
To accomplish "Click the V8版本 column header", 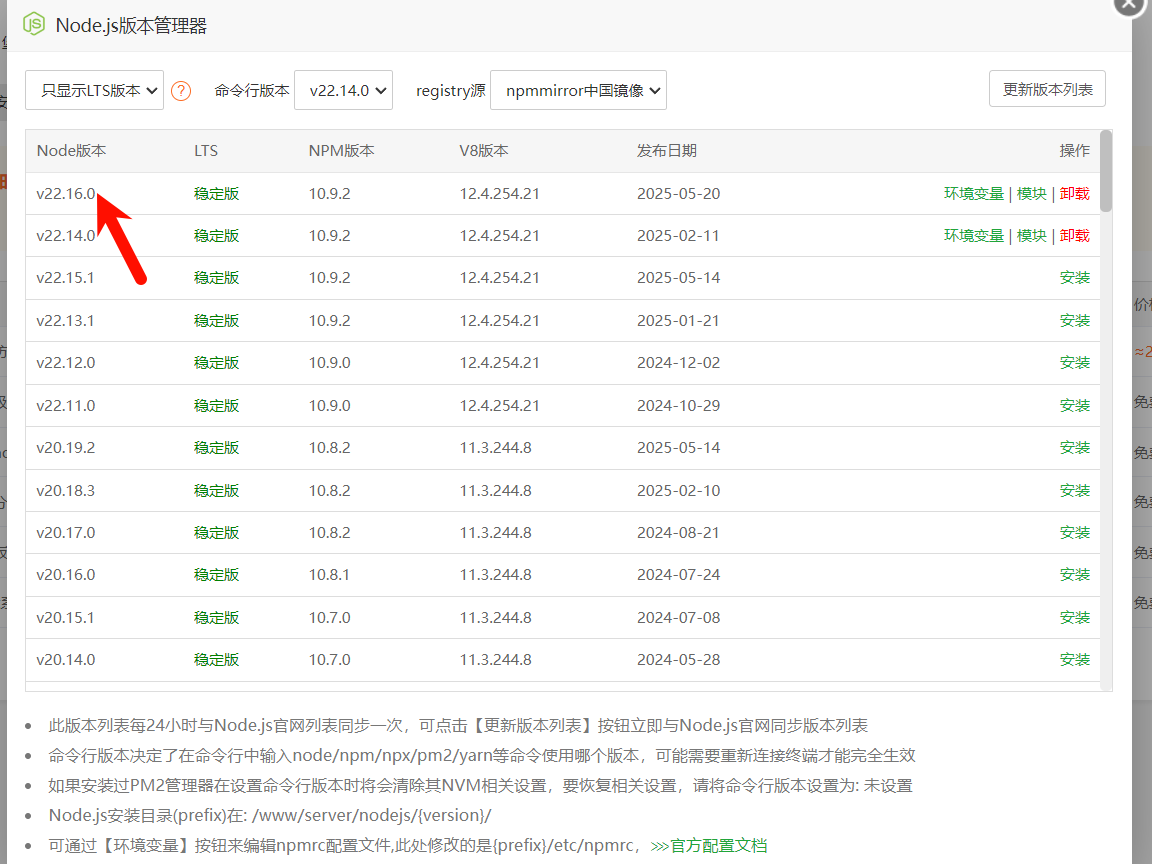I will 483,151.
